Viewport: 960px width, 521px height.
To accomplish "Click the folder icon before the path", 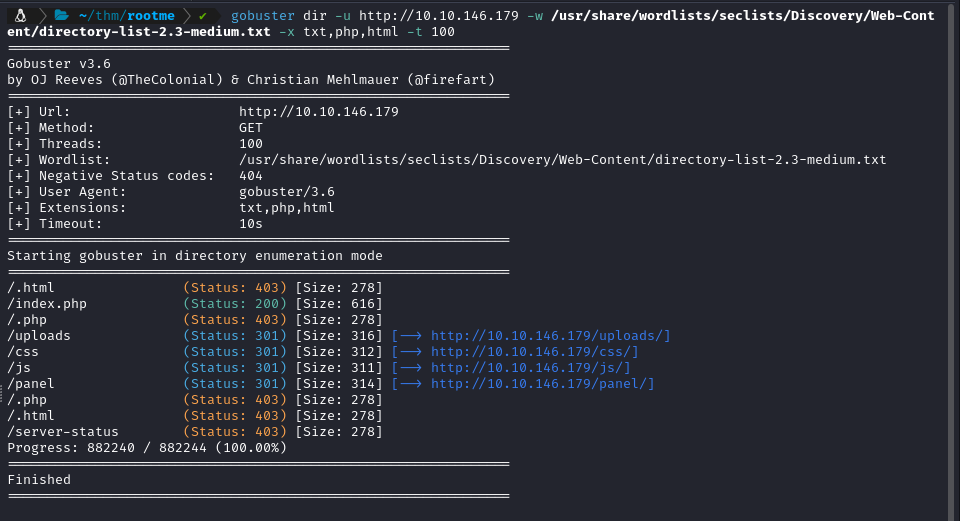I will point(60,16).
